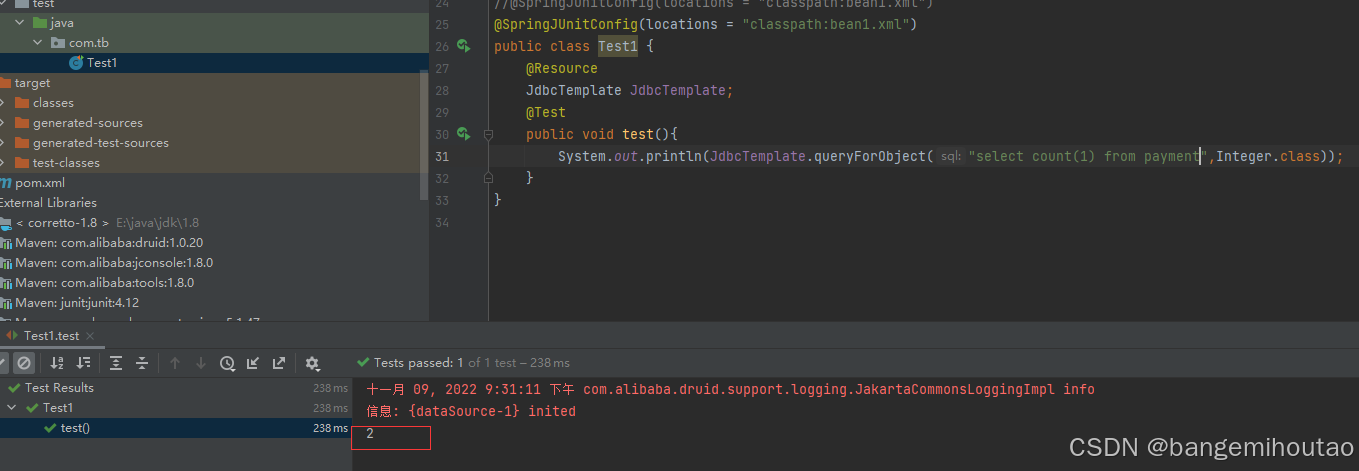
Task: Click the project tree vertical scrollbar
Action: coord(424,135)
